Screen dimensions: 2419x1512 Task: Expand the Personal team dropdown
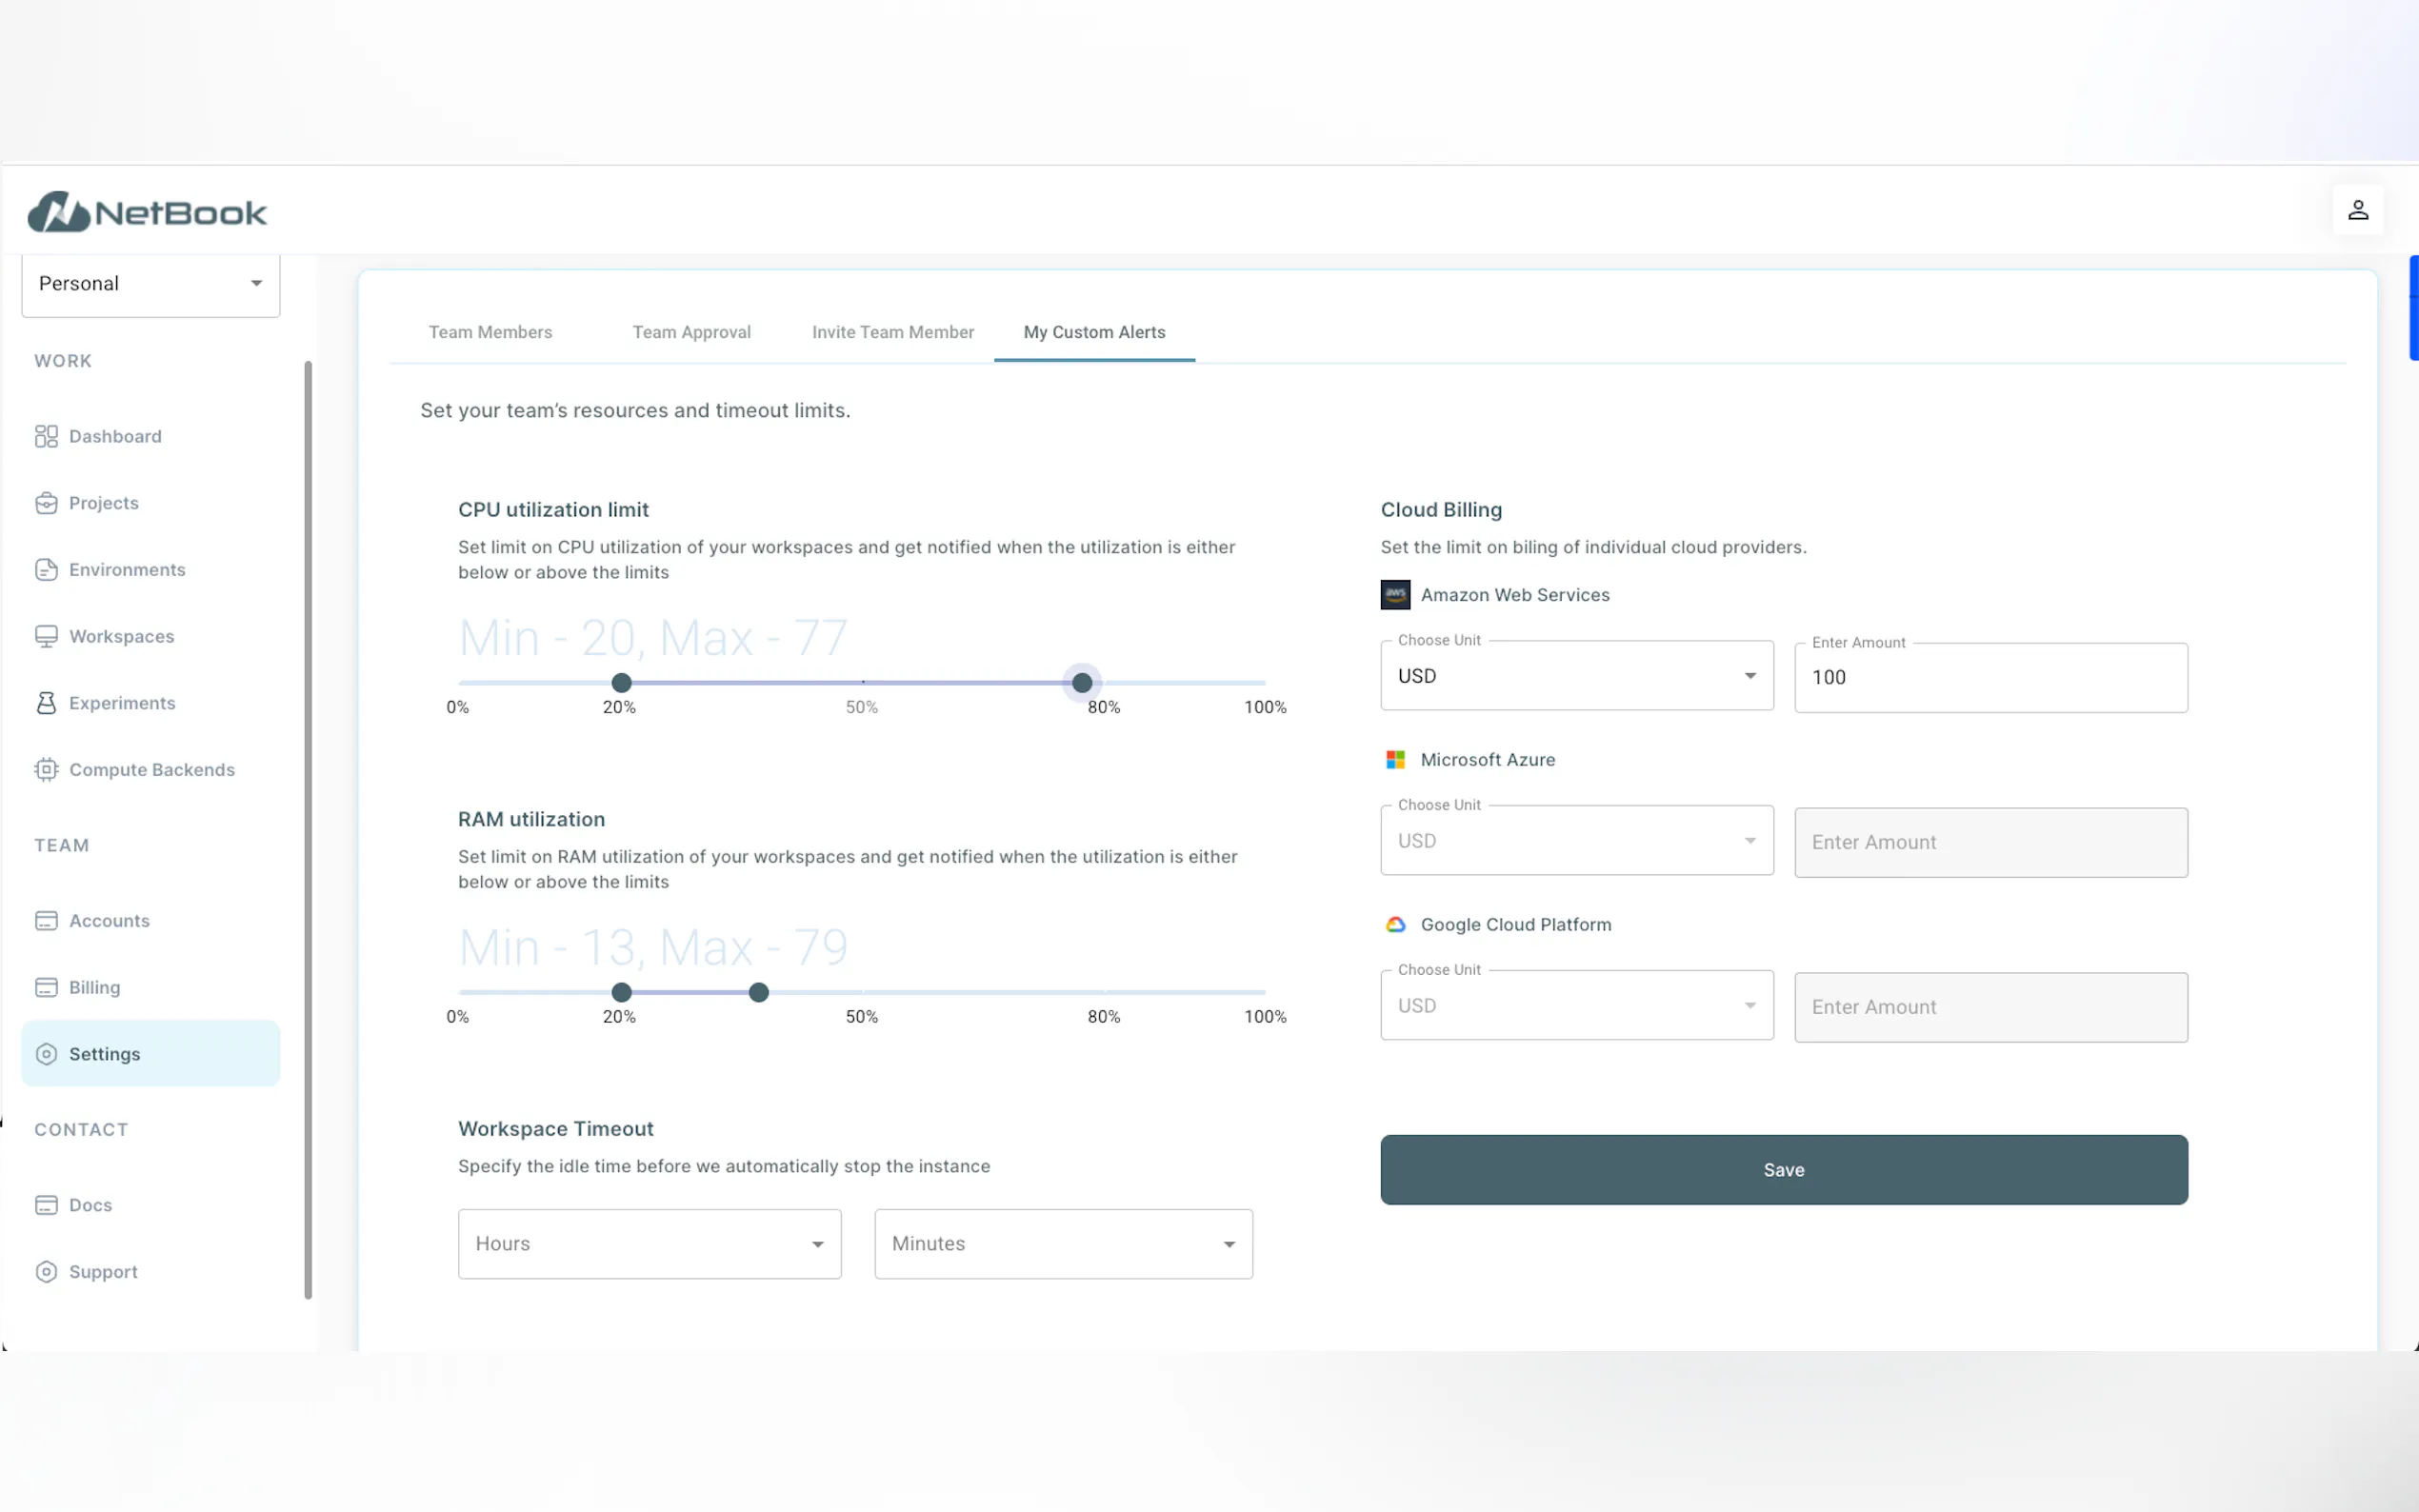(150, 284)
